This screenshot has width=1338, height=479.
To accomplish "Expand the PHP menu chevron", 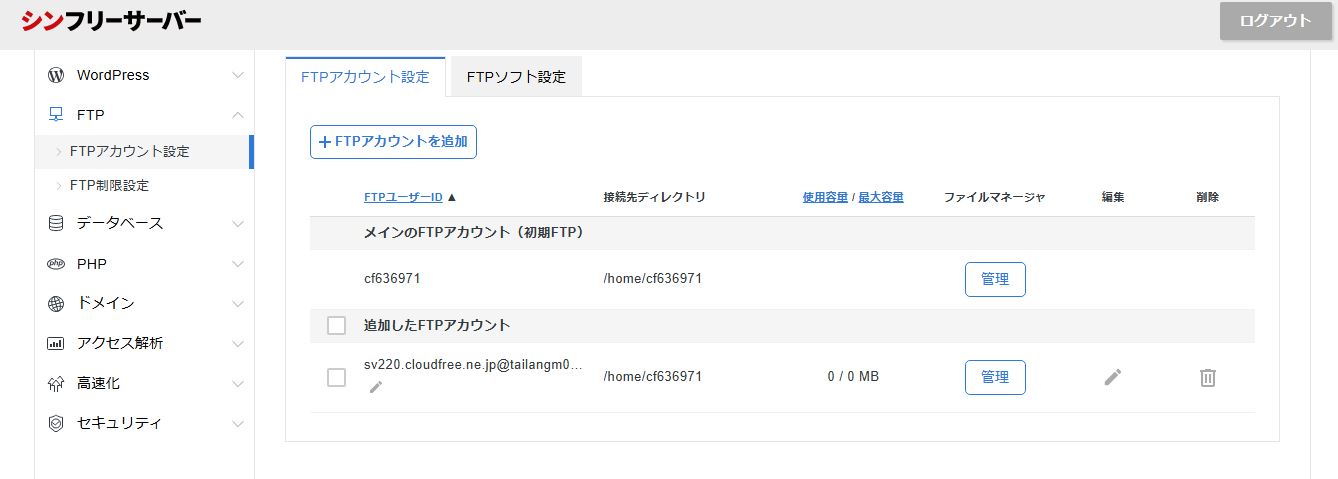I will [x=237, y=264].
